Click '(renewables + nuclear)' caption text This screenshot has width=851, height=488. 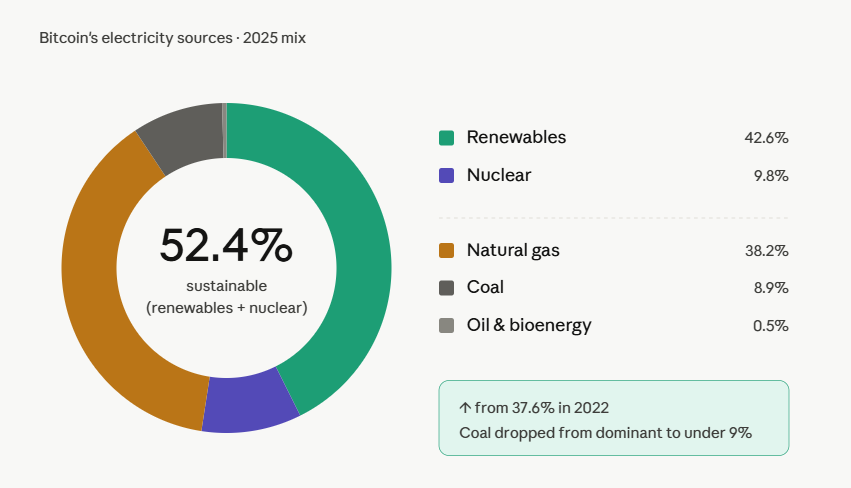coord(226,308)
